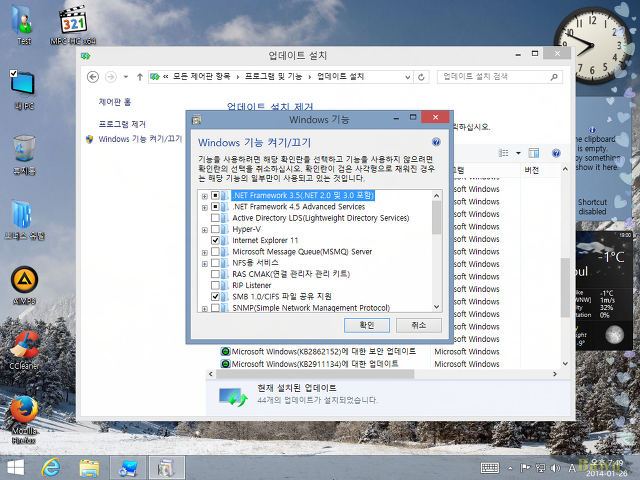Open the network tray icon
This screenshot has width=640, height=480.
click(540, 468)
